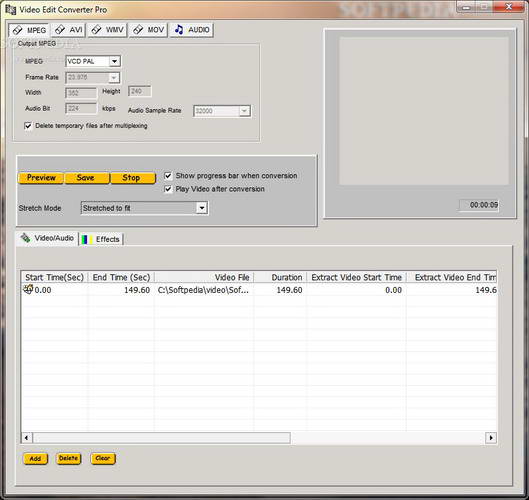Image resolution: width=529 pixels, height=500 pixels.
Task: Open the Audio Sample Rate dropdown
Action: coord(244,111)
